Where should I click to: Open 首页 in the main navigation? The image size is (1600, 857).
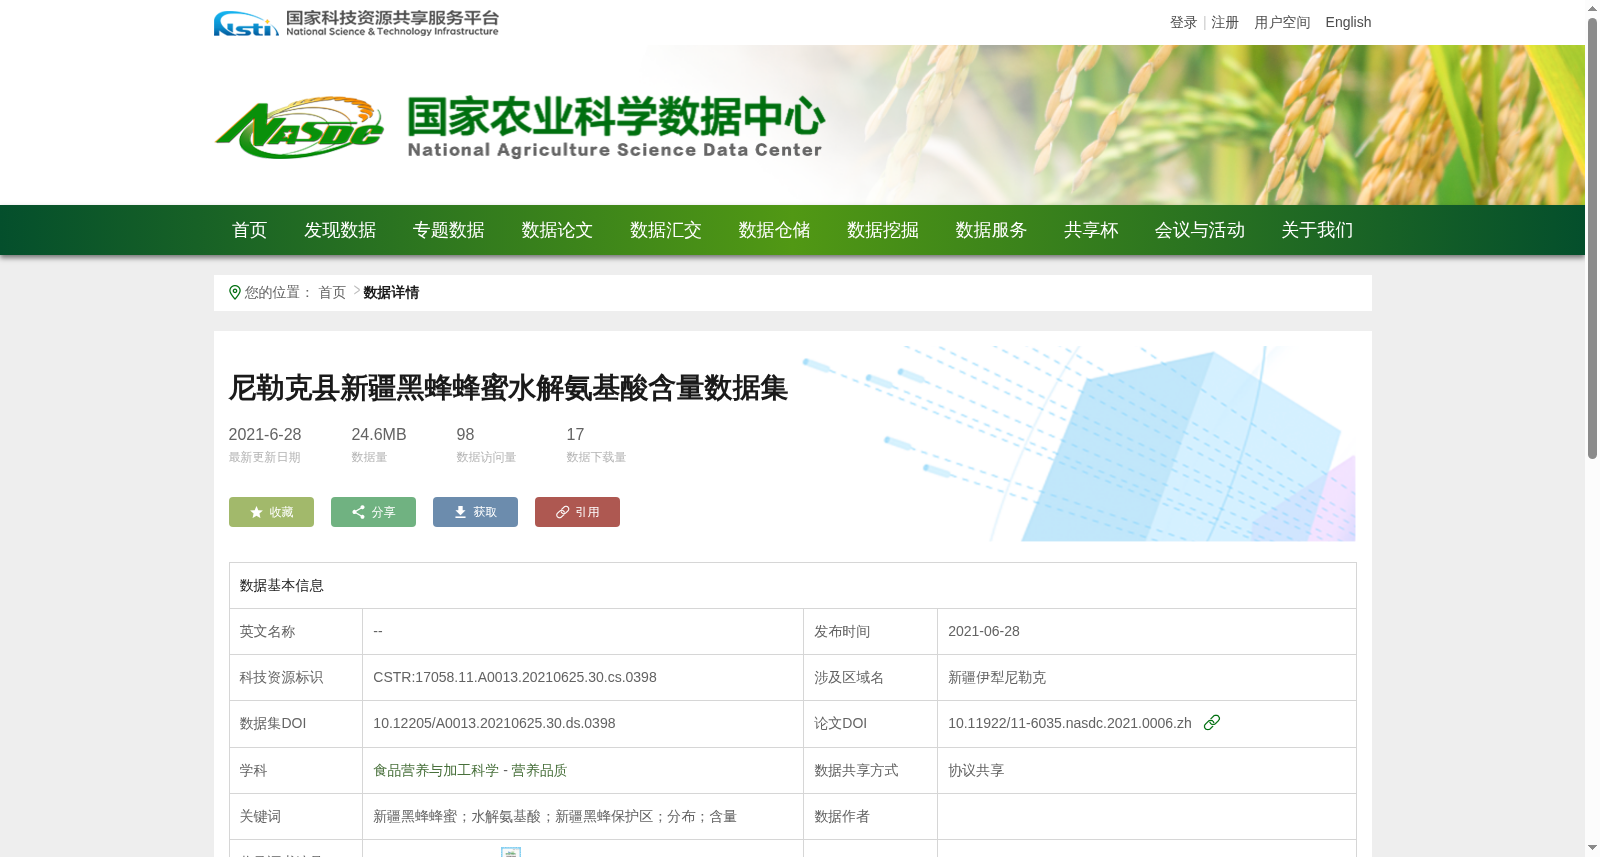pyautogui.click(x=250, y=230)
